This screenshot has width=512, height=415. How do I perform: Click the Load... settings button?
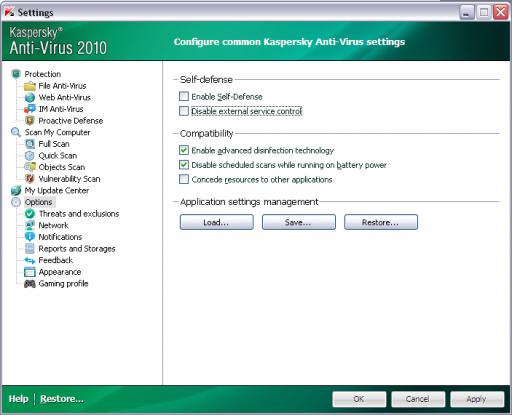click(217, 222)
